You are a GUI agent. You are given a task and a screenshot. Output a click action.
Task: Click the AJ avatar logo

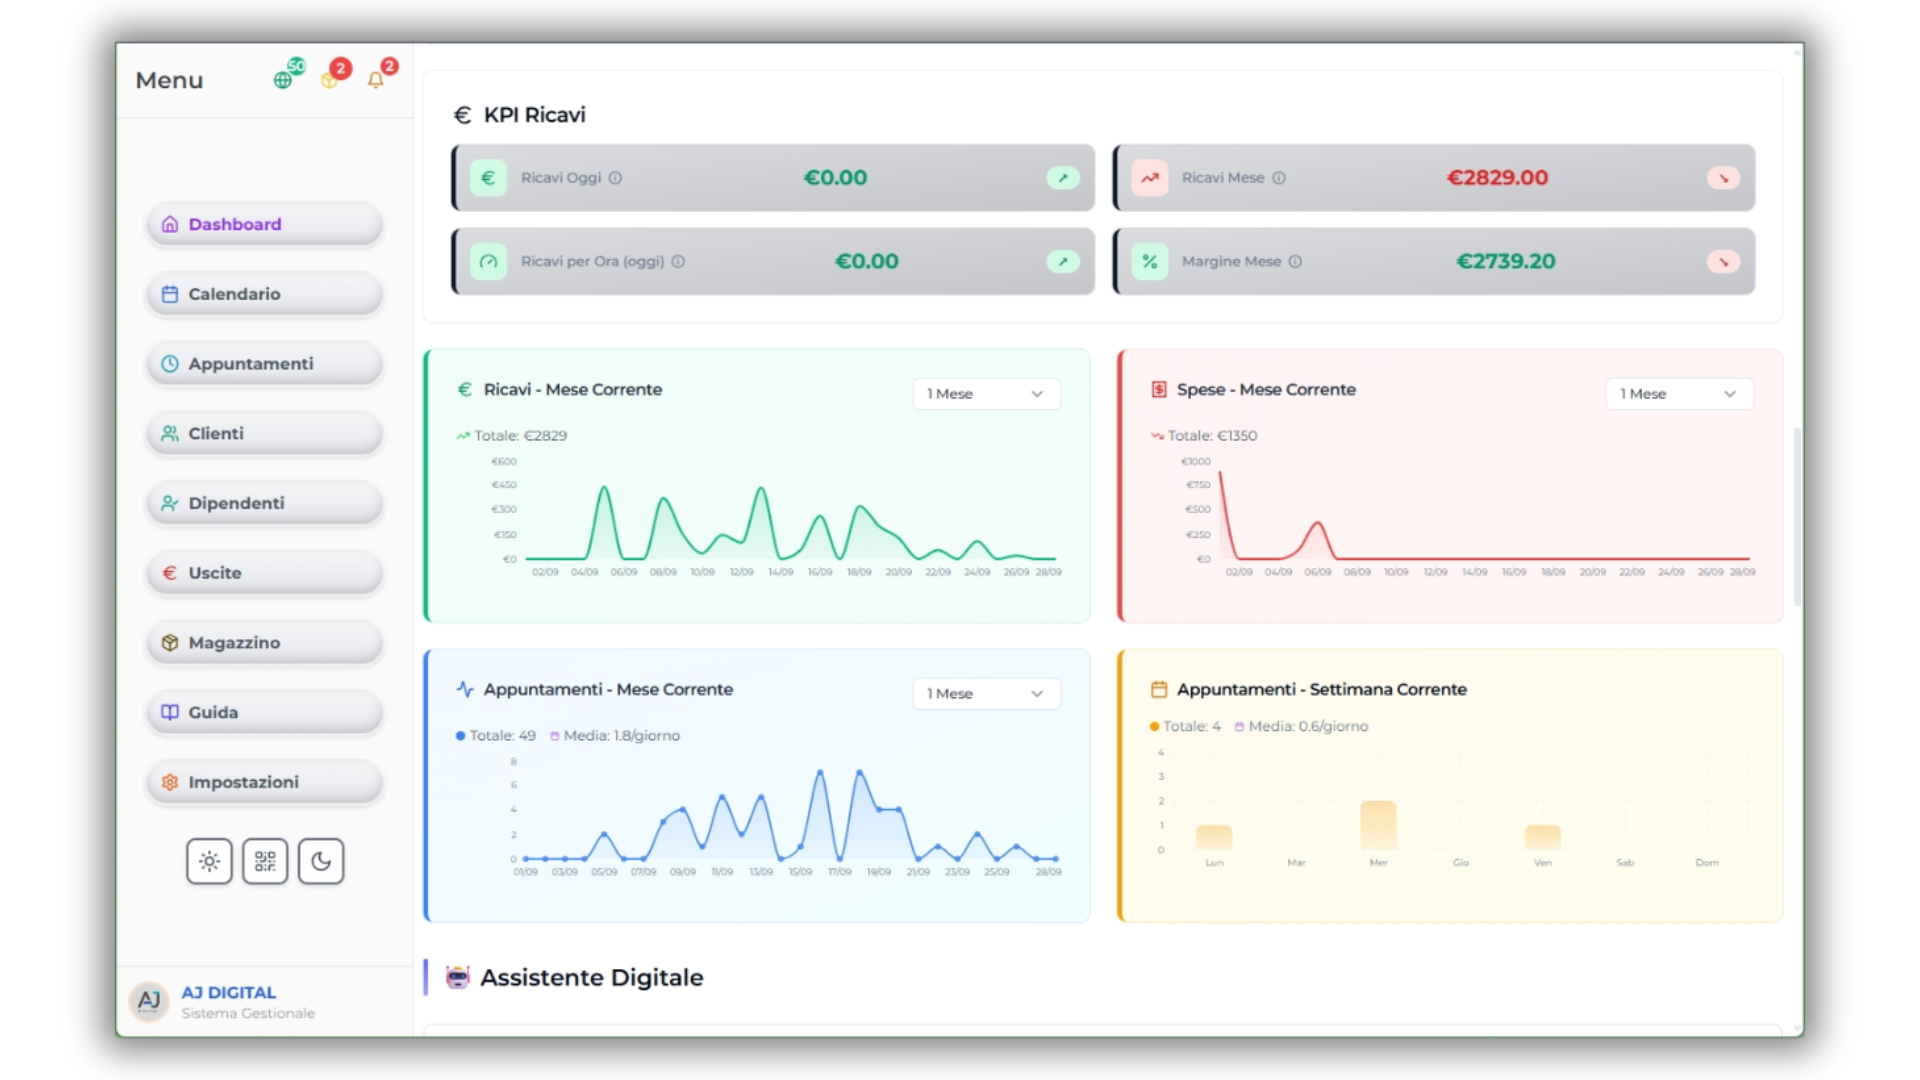click(x=150, y=1000)
